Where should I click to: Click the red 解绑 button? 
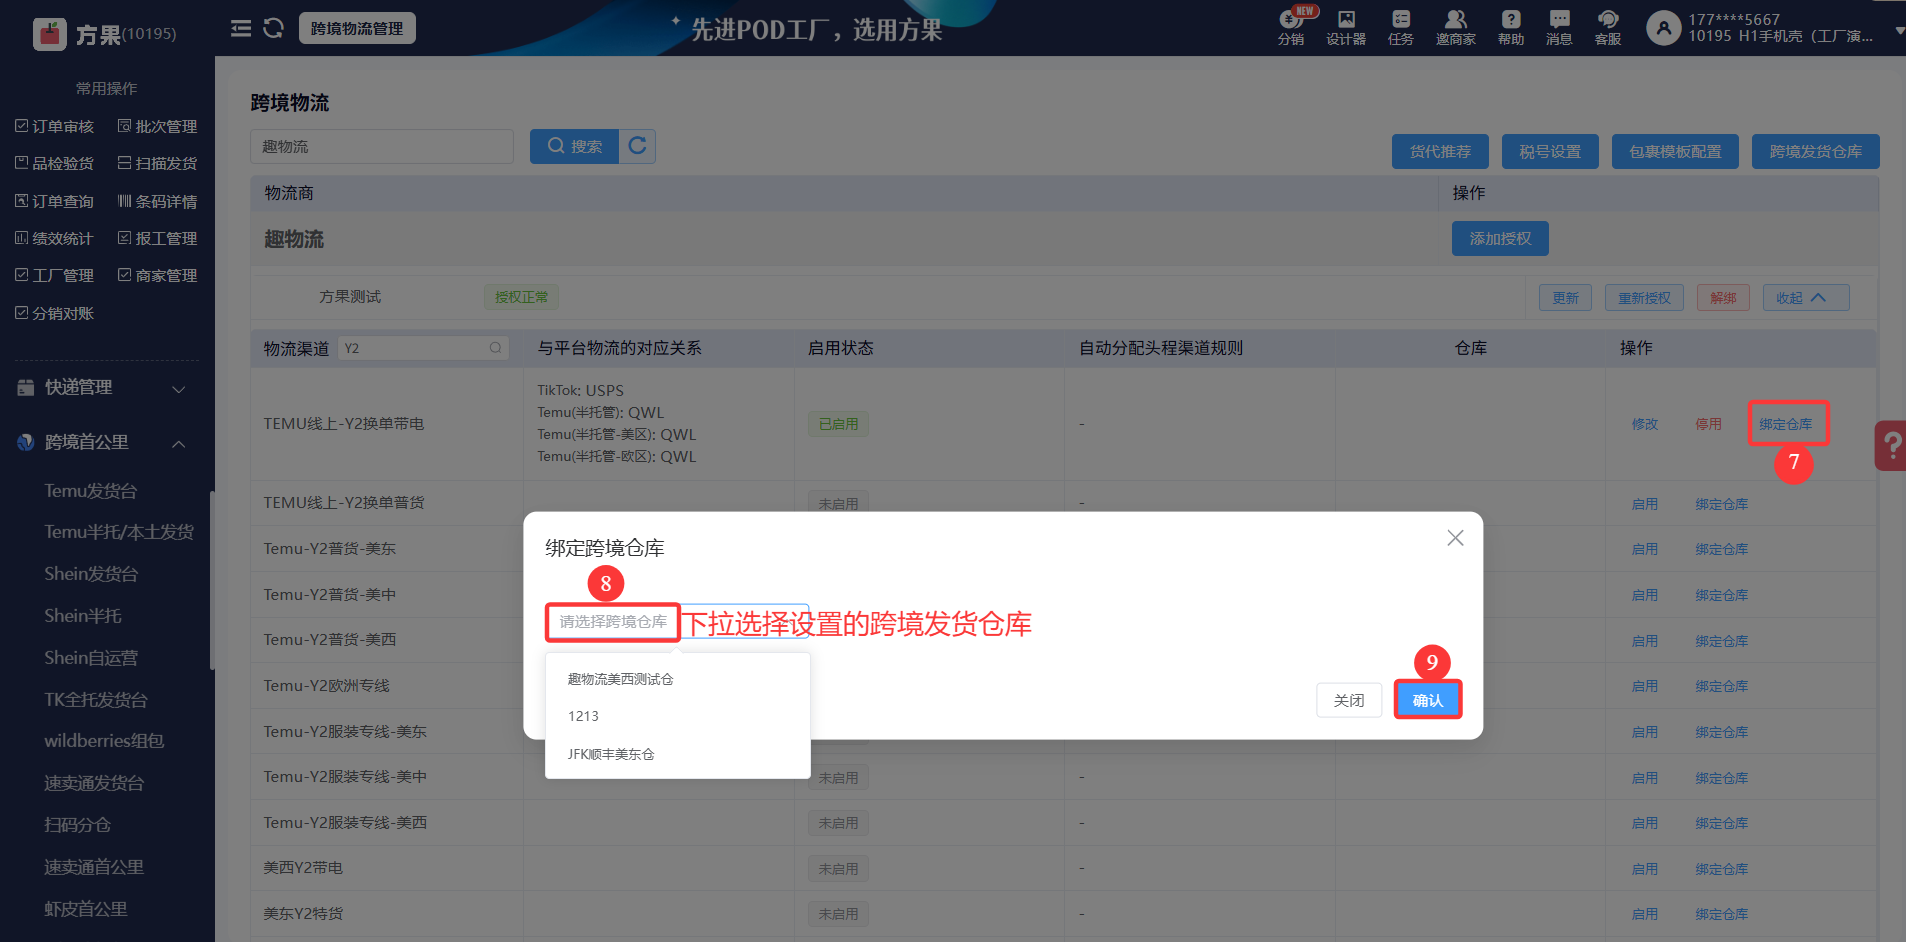1723,298
